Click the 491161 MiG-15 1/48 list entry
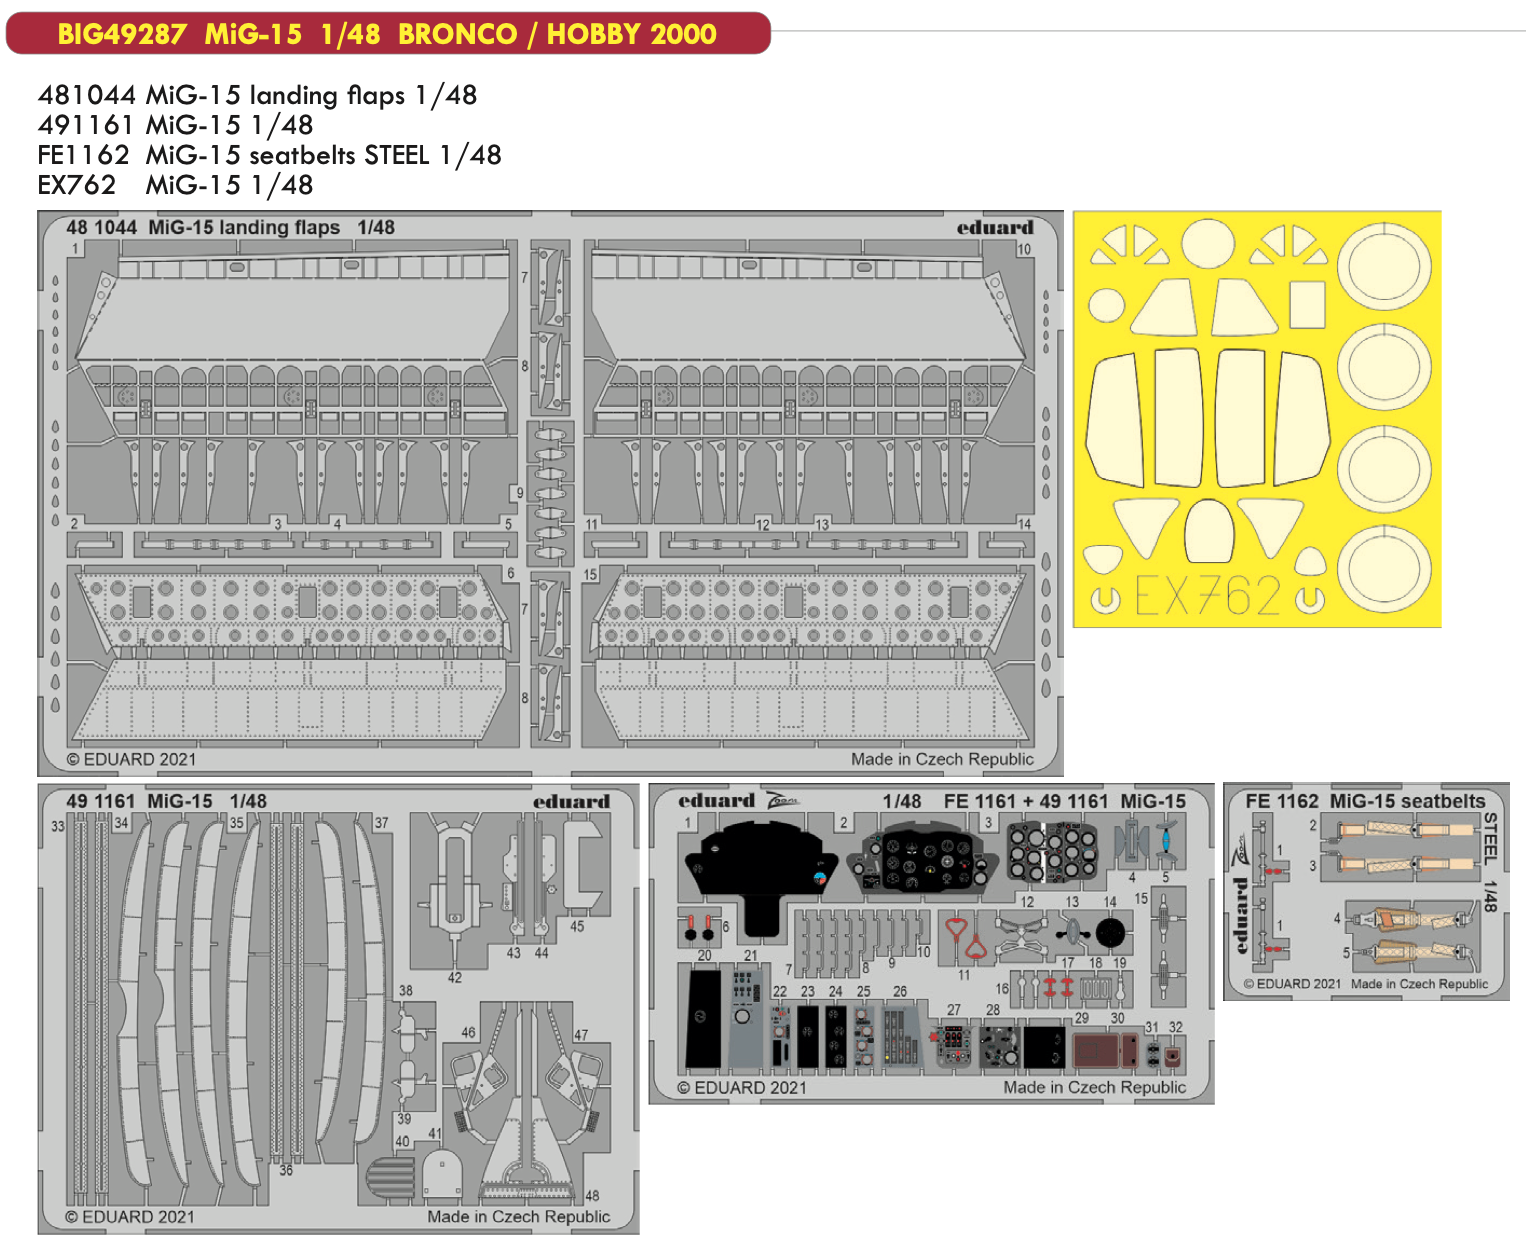1526x1242 pixels. [x=175, y=125]
